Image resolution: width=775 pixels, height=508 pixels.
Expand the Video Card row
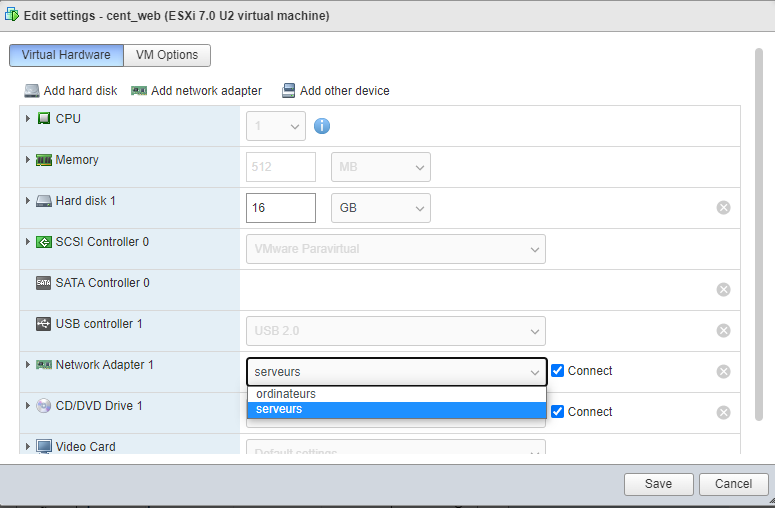pyautogui.click(x=28, y=447)
